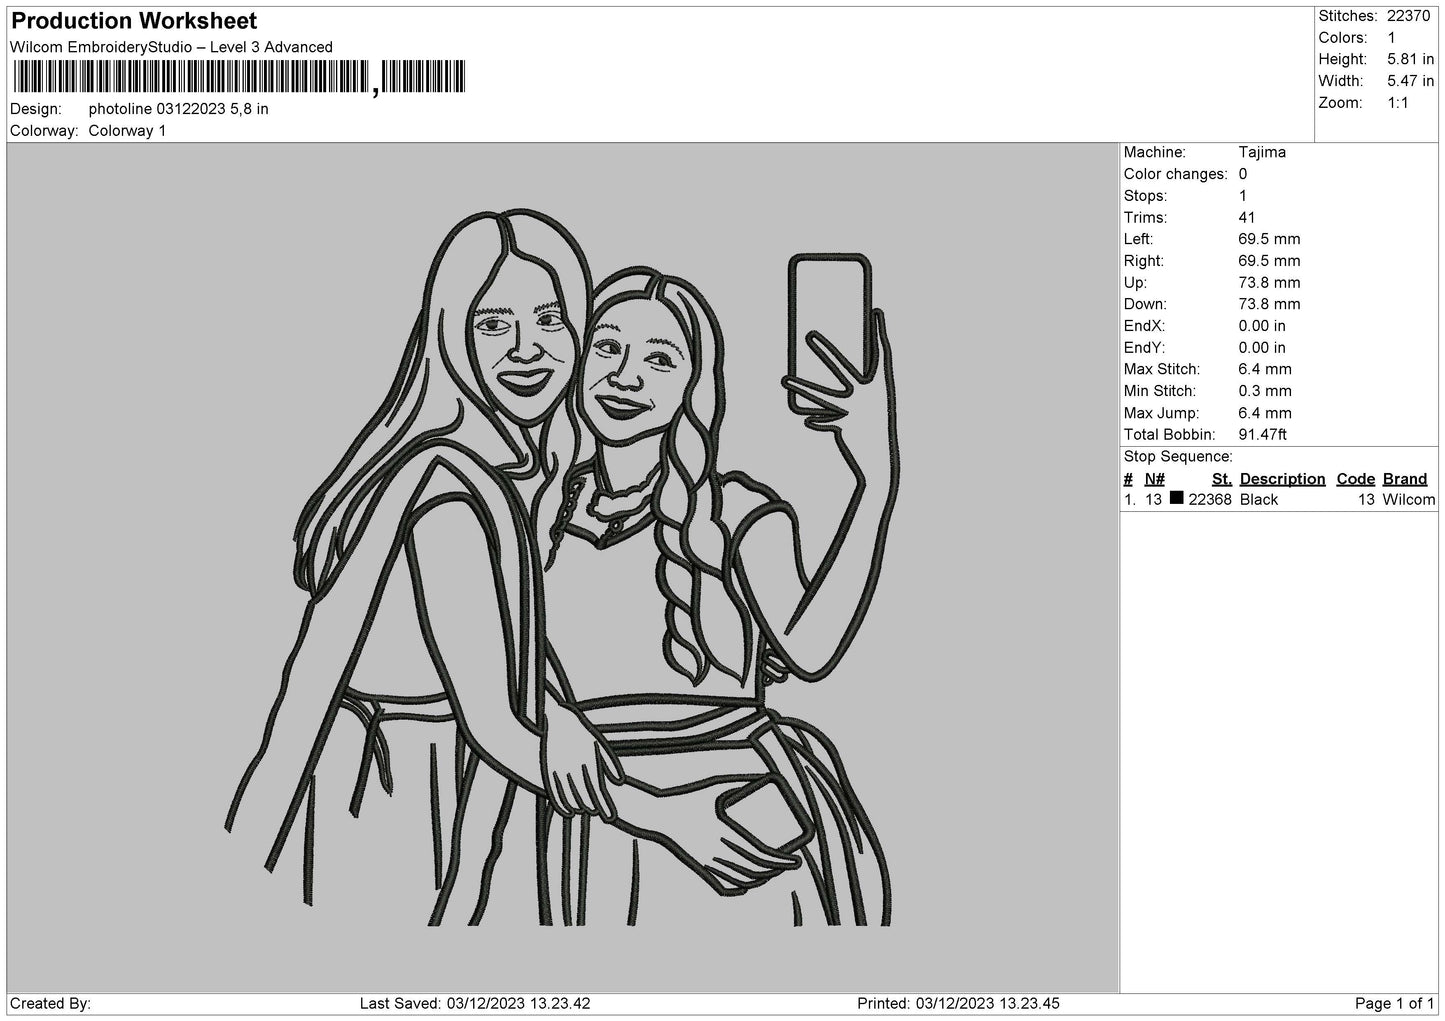This screenshot has height=1021, width=1445.
Task: Click the Left value 69.5 mm
Action: 1269,239
